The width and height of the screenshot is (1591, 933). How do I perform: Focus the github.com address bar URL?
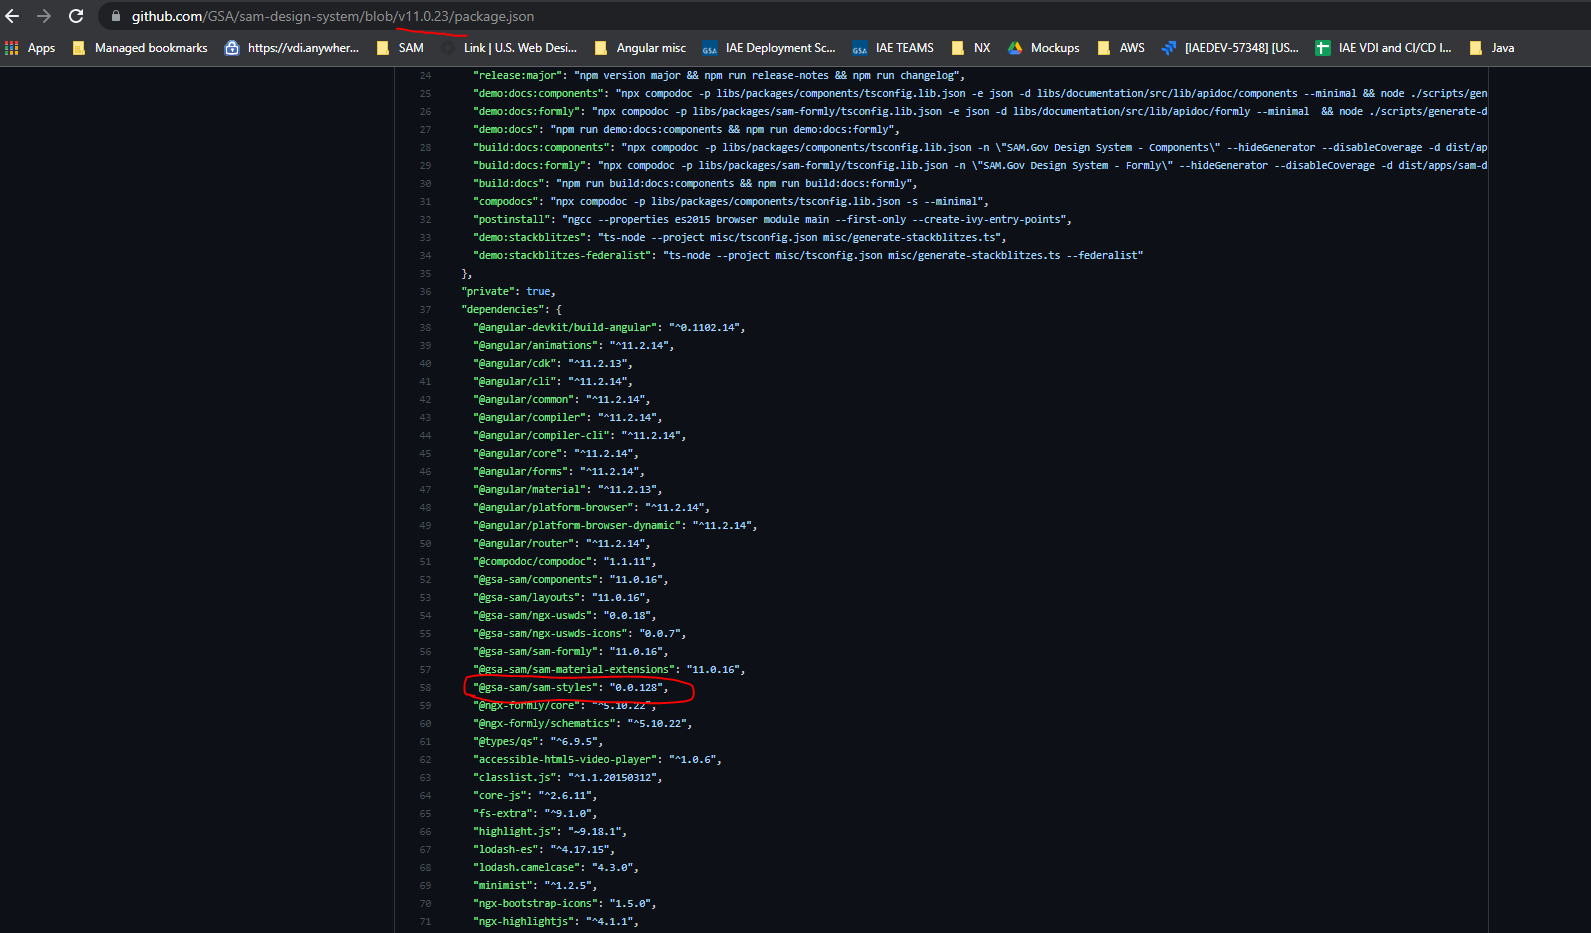(x=333, y=17)
